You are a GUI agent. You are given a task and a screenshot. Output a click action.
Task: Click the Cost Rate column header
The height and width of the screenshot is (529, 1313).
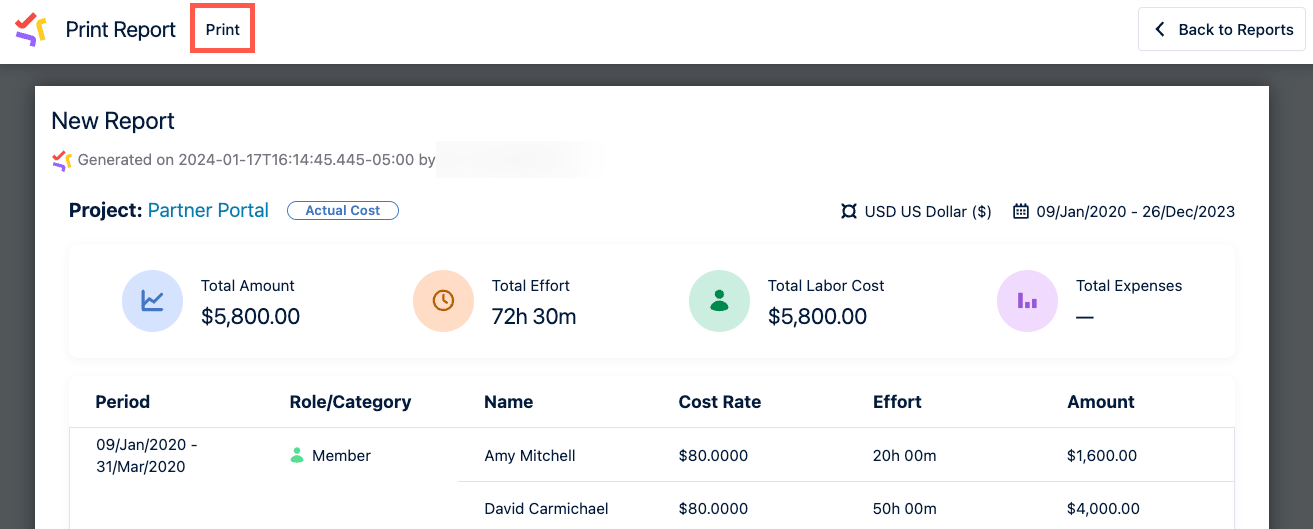coord(719,402)
